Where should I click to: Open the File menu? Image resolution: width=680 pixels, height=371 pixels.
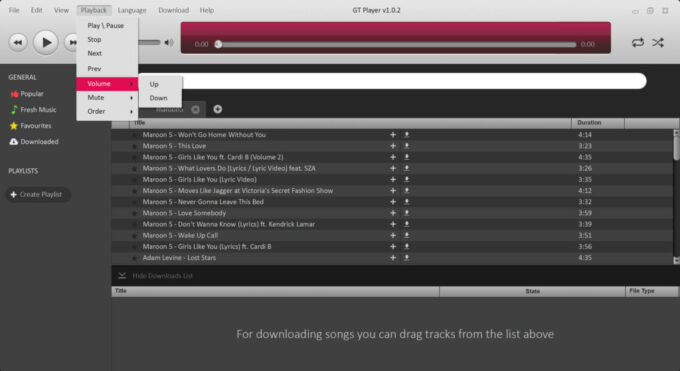[14, 10]
